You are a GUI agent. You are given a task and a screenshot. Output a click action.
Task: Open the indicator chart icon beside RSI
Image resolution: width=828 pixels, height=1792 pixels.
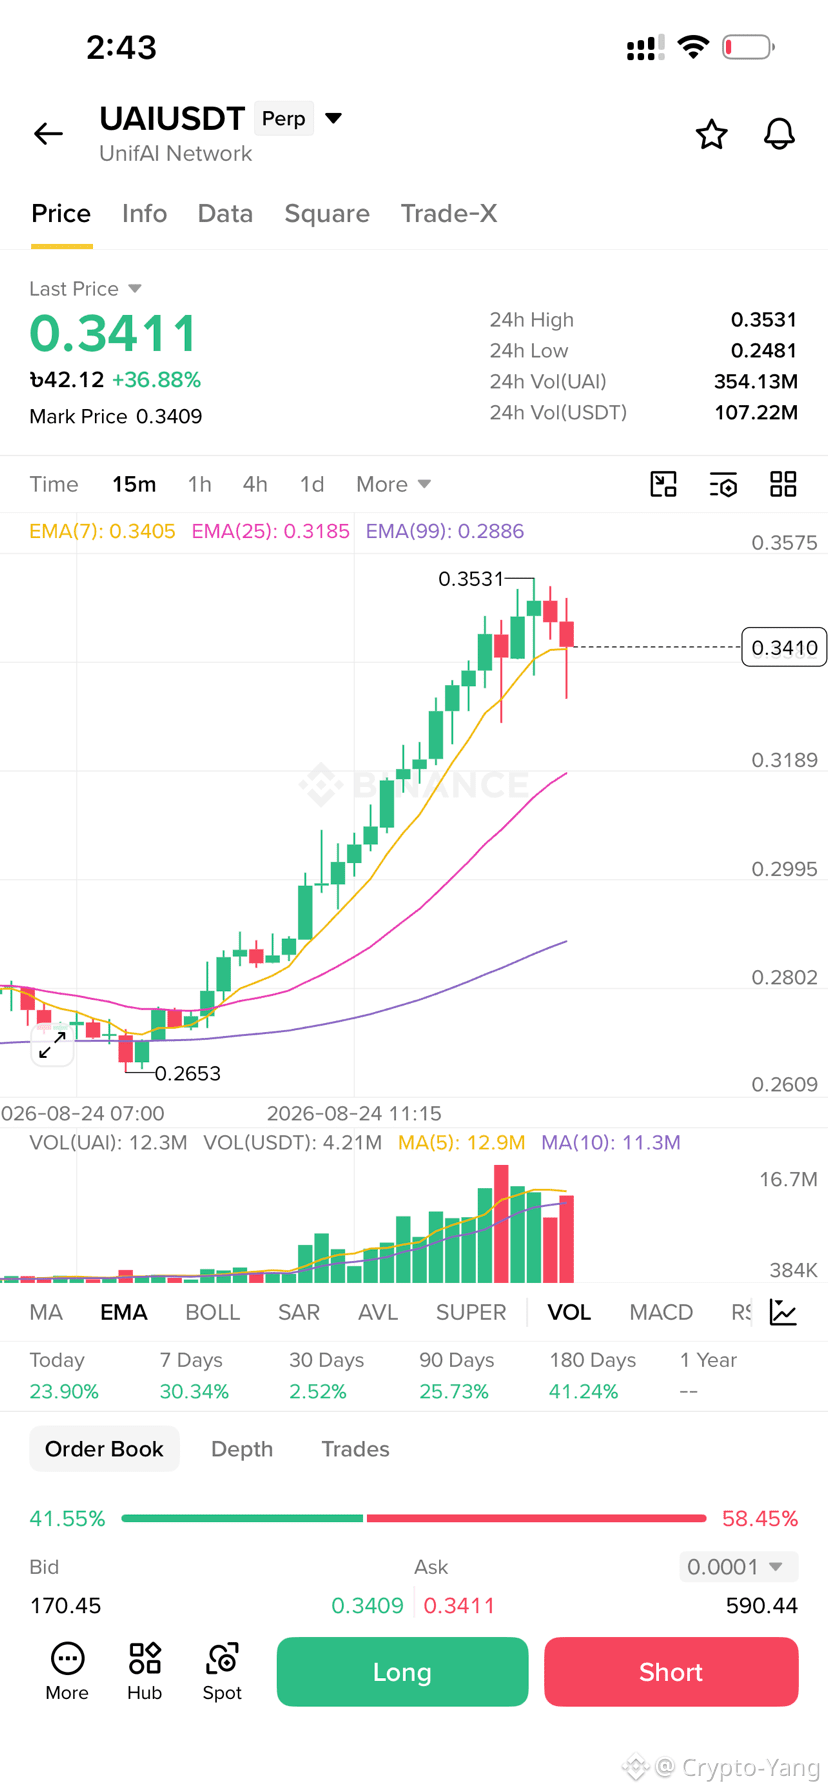click(783, 1312)
